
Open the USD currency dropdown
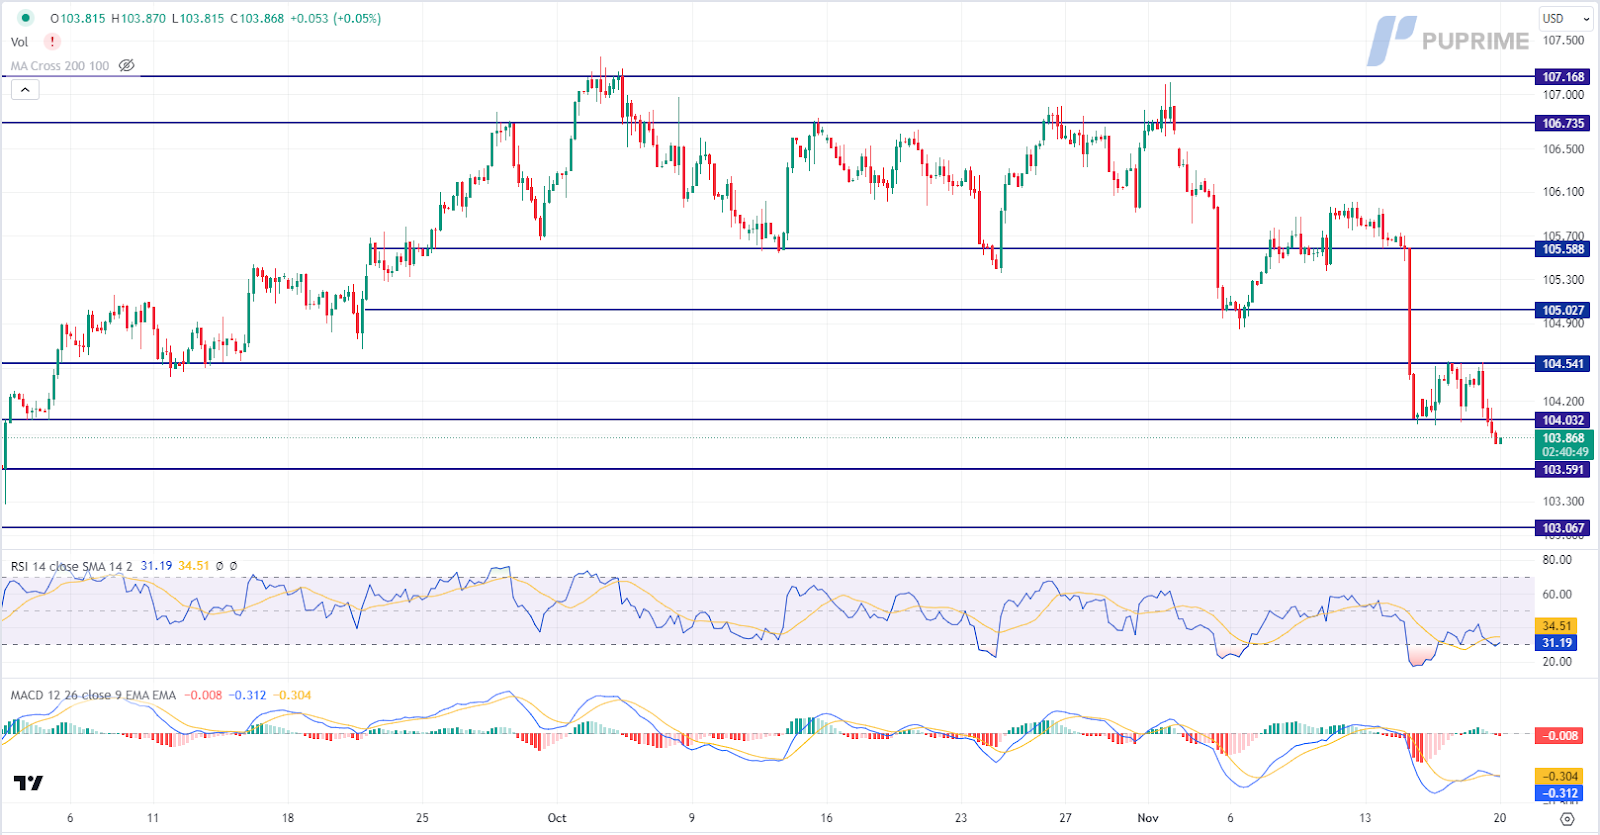click(x=1565, y=18)
